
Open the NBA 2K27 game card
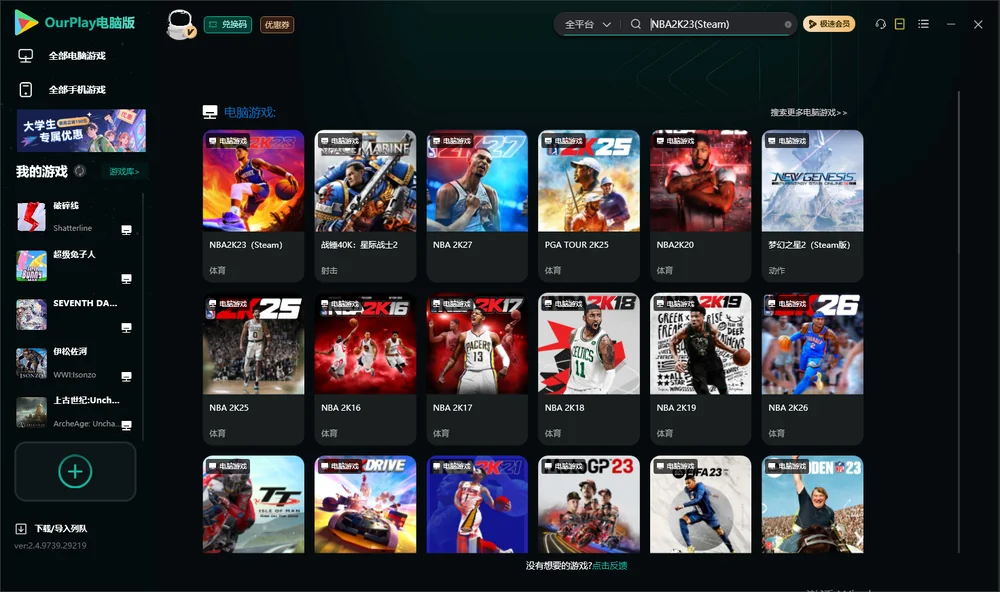[x=477, y=205]
